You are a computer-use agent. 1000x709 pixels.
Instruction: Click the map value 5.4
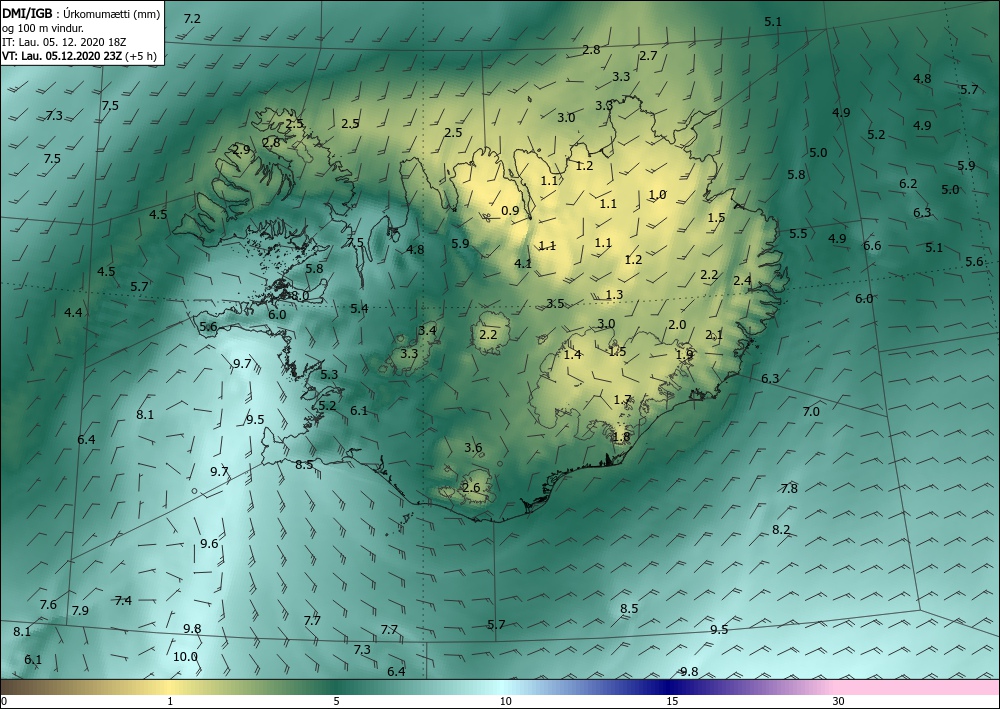359,309
